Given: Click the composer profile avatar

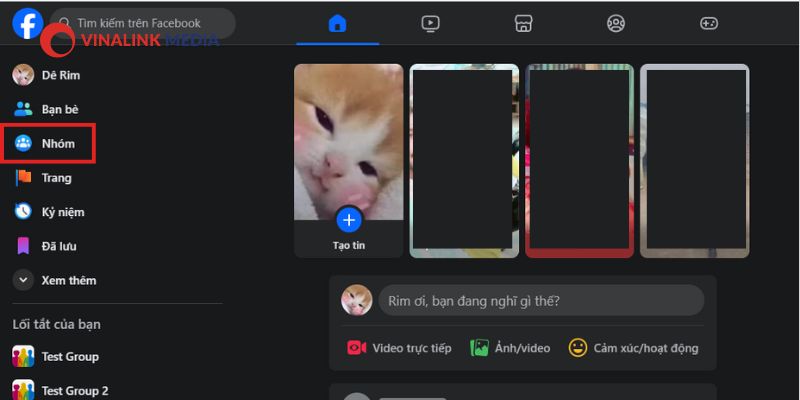Looking at the screenshot, I should (x=357, y=300).
